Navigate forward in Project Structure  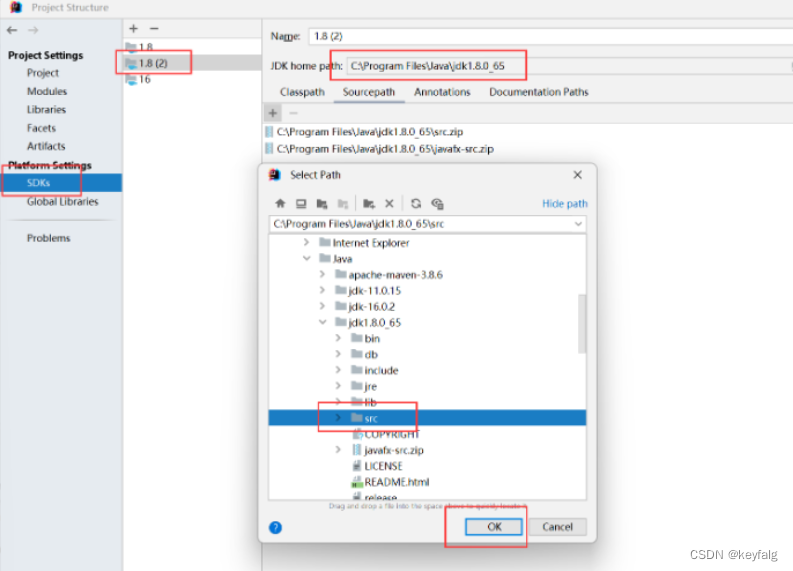coord(33,30)
